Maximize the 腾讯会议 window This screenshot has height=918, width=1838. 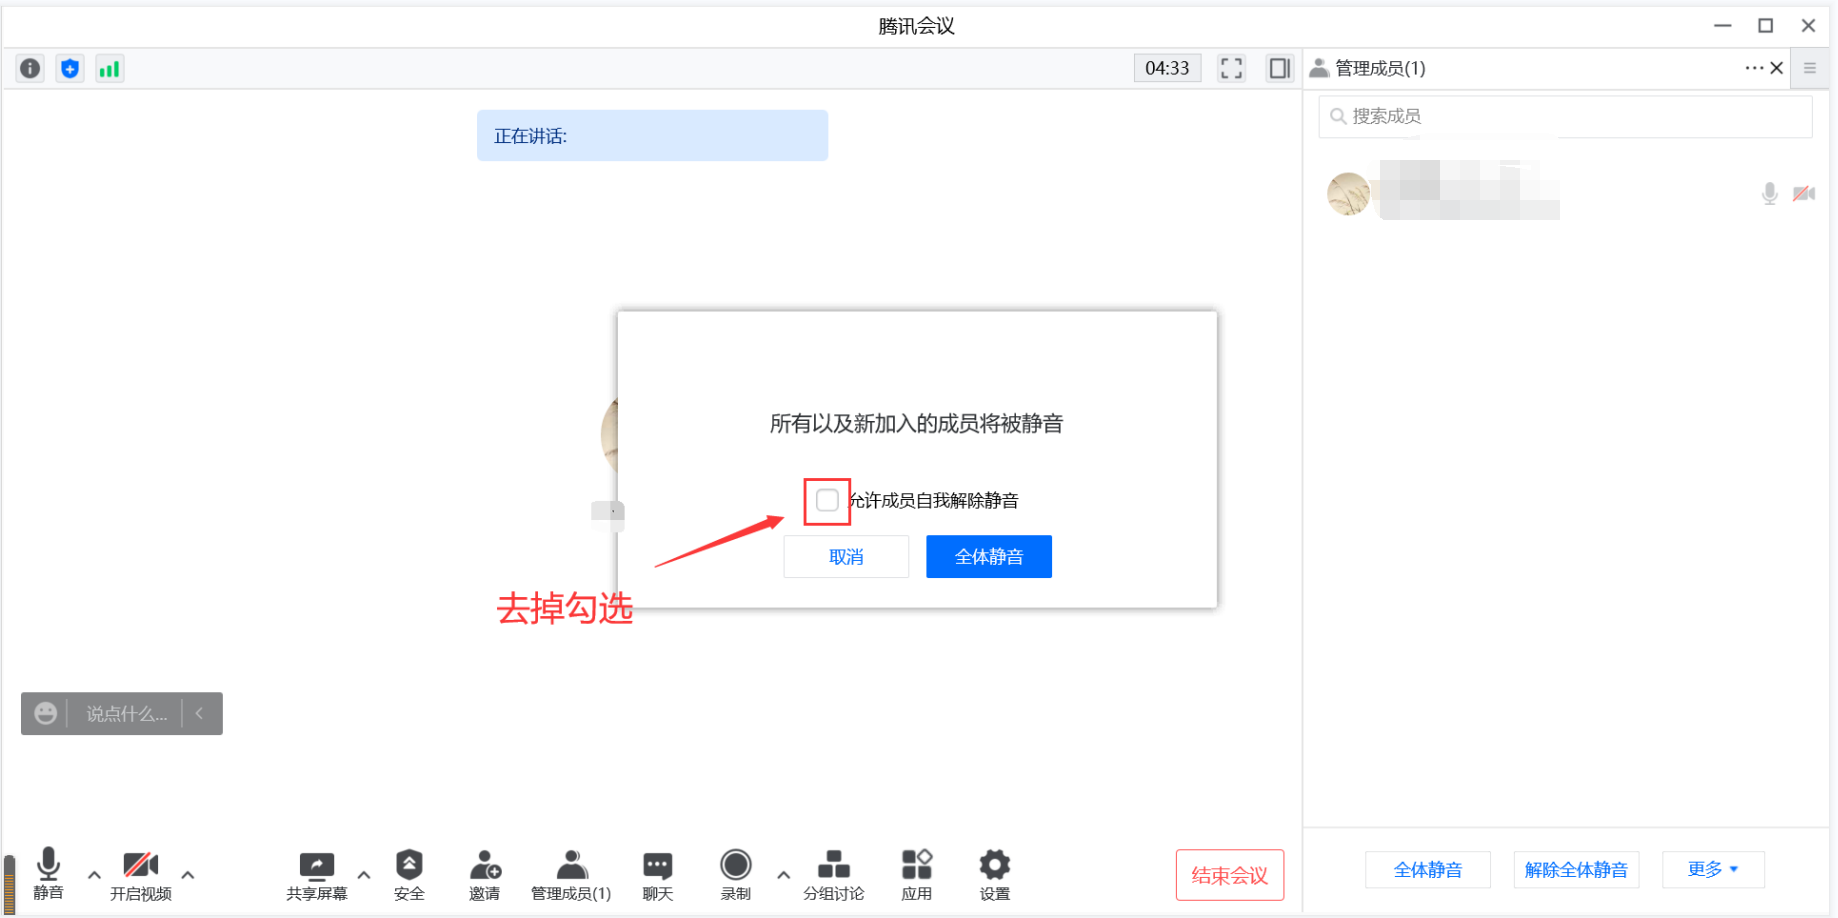(x=1766, y=26)
